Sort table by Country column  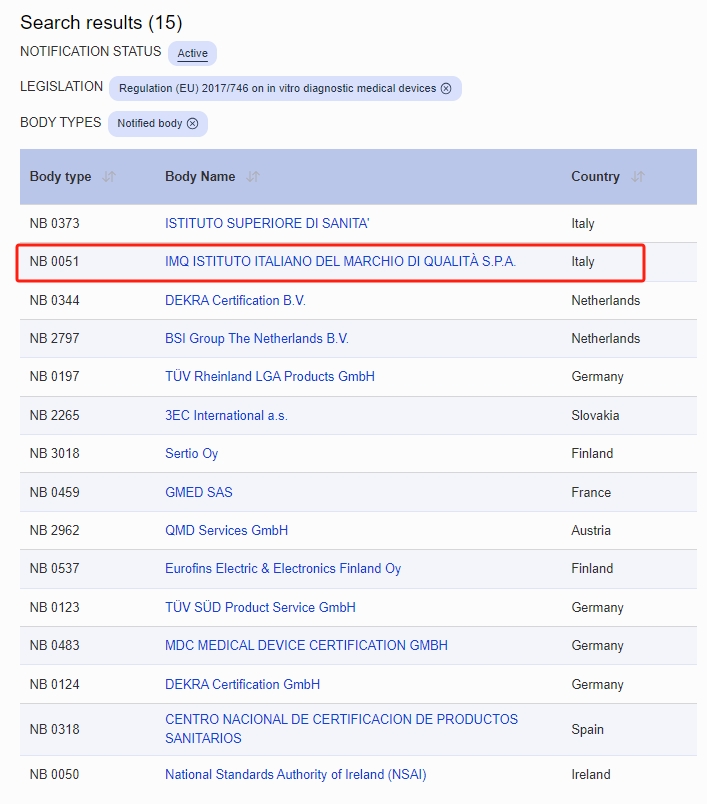(638, 177)
